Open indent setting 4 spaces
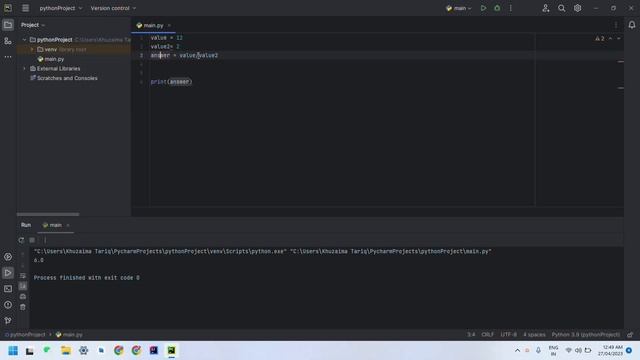640x360 pixels. click(x=534, y=335)
